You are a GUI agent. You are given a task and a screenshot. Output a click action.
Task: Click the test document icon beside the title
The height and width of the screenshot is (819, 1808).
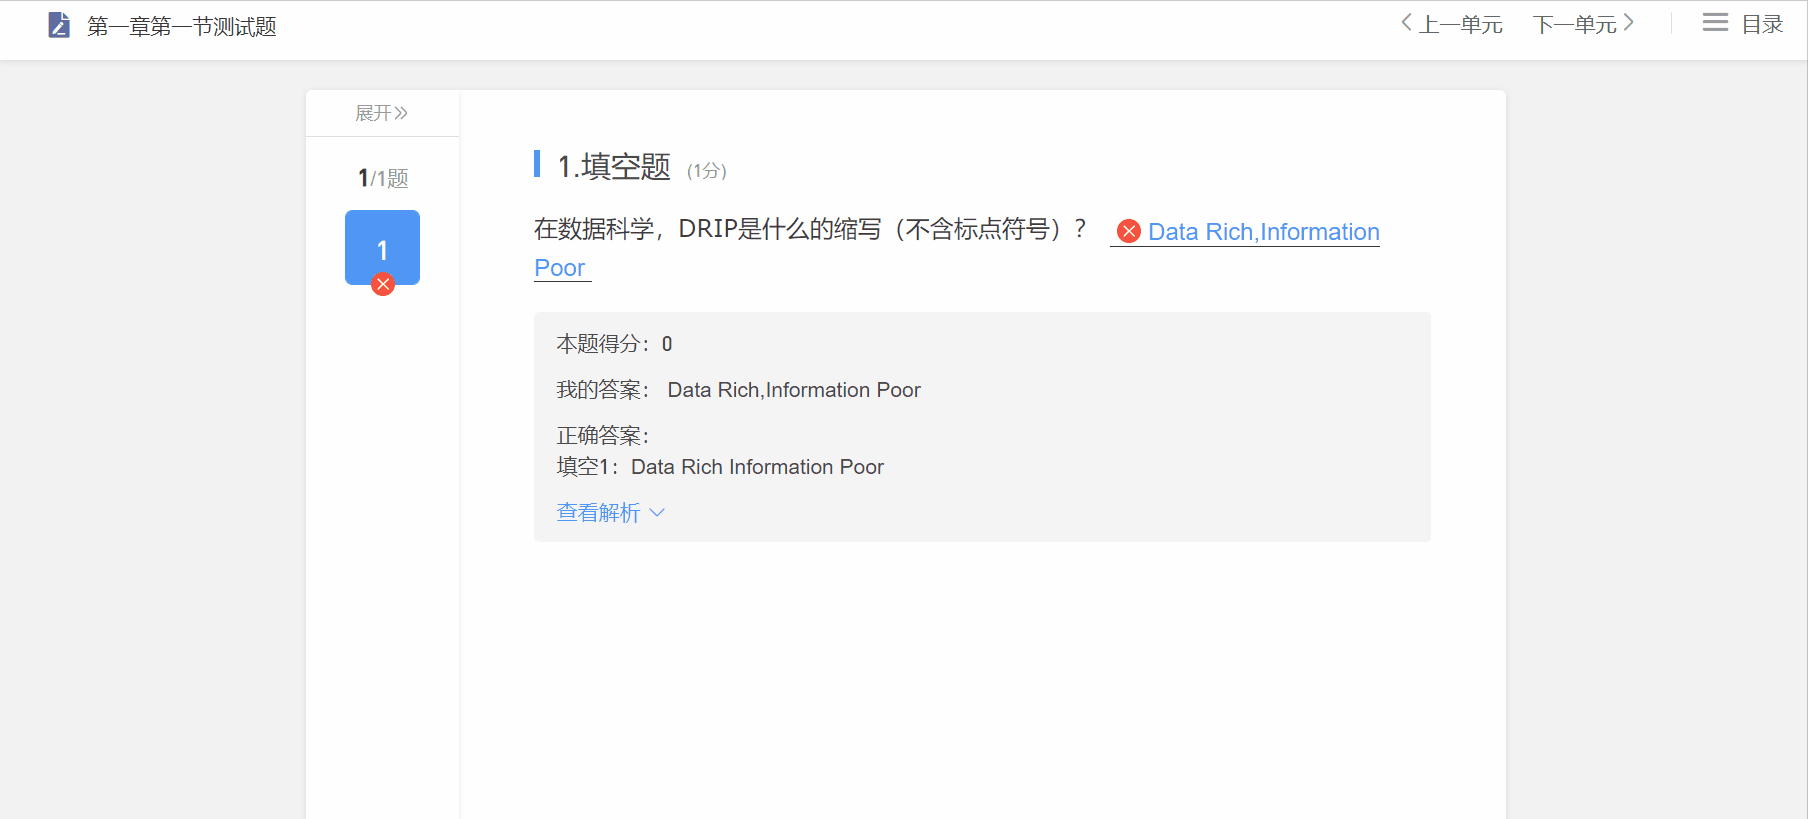[59, 25]
